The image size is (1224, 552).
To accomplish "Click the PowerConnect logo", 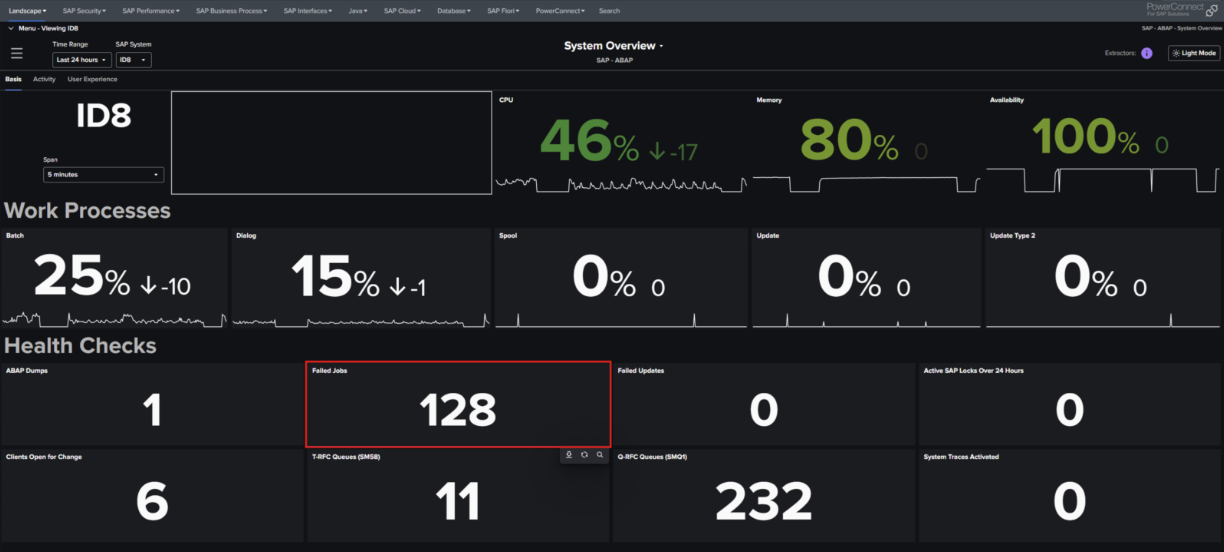I will pos(1181,9).
